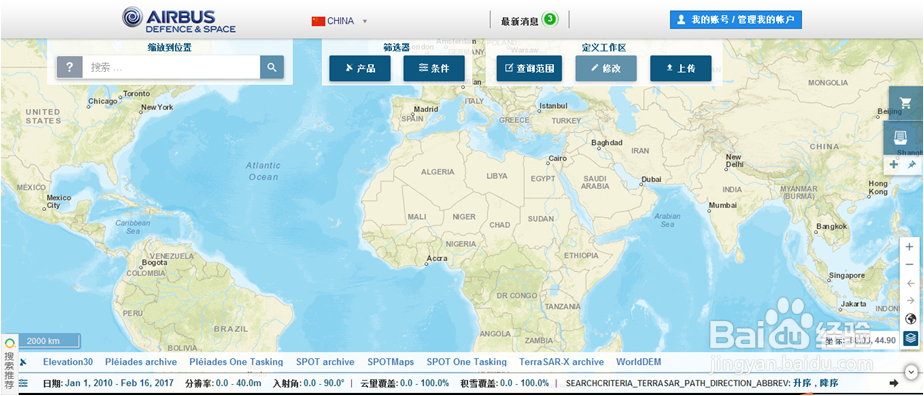Select the Elevation30 product
This screenshot has height=396, width=924.
[68, 362]
